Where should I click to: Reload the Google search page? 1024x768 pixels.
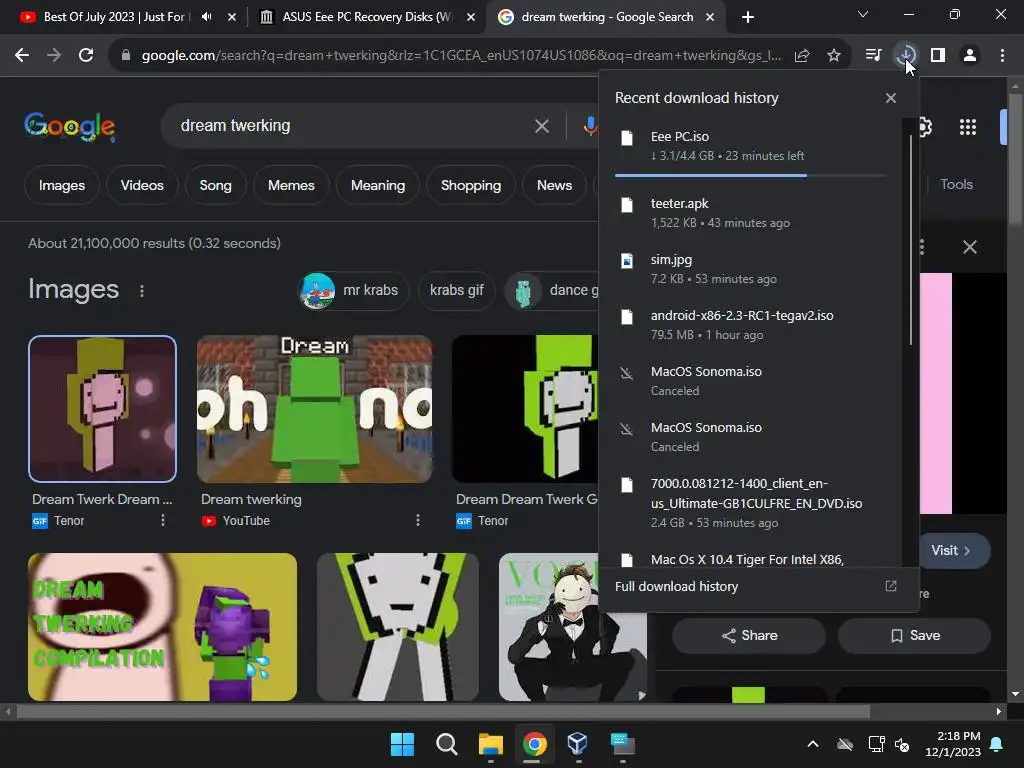[x=86, y=56]
